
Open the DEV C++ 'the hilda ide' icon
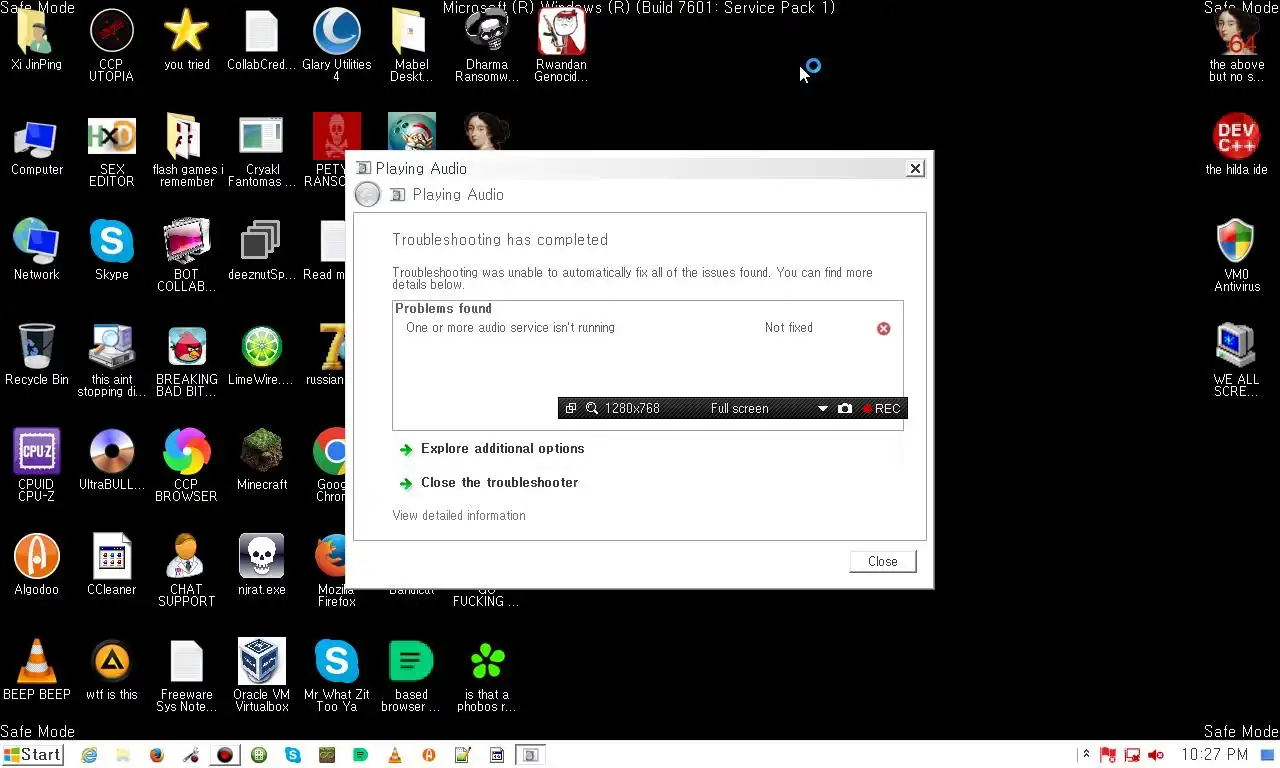pyautogui.click(x=1236, y=146)
